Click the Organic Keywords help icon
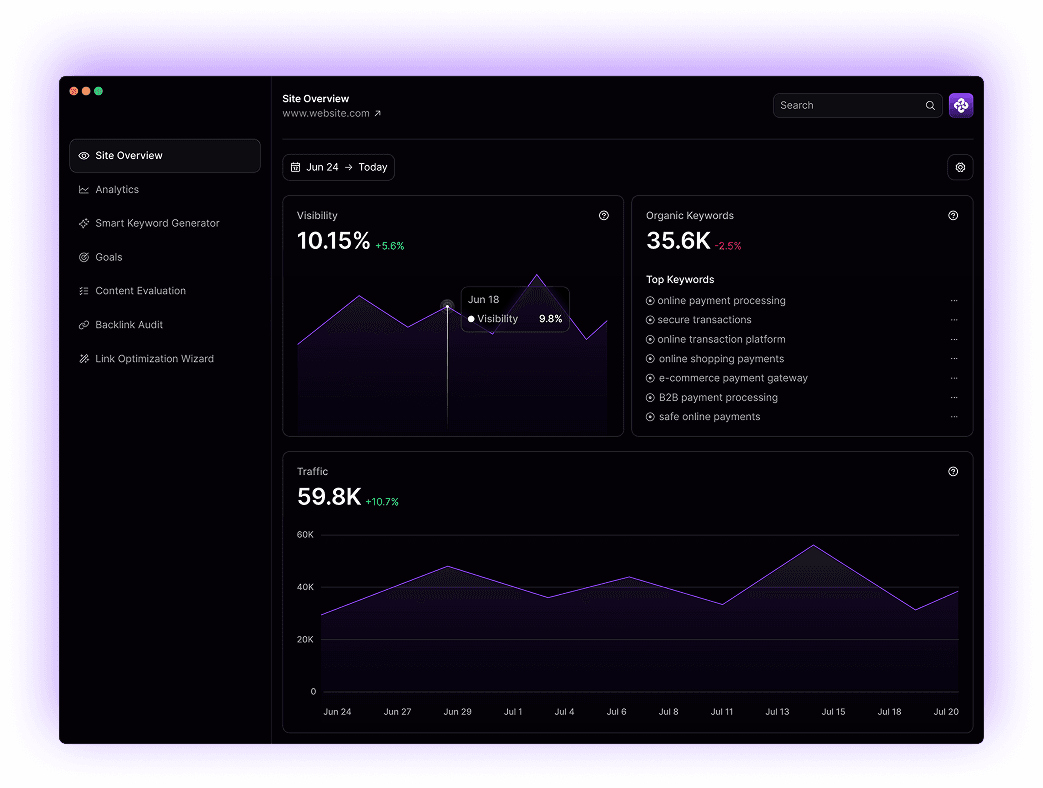Viewport: 1043px width, 788px height. point(953,216)
